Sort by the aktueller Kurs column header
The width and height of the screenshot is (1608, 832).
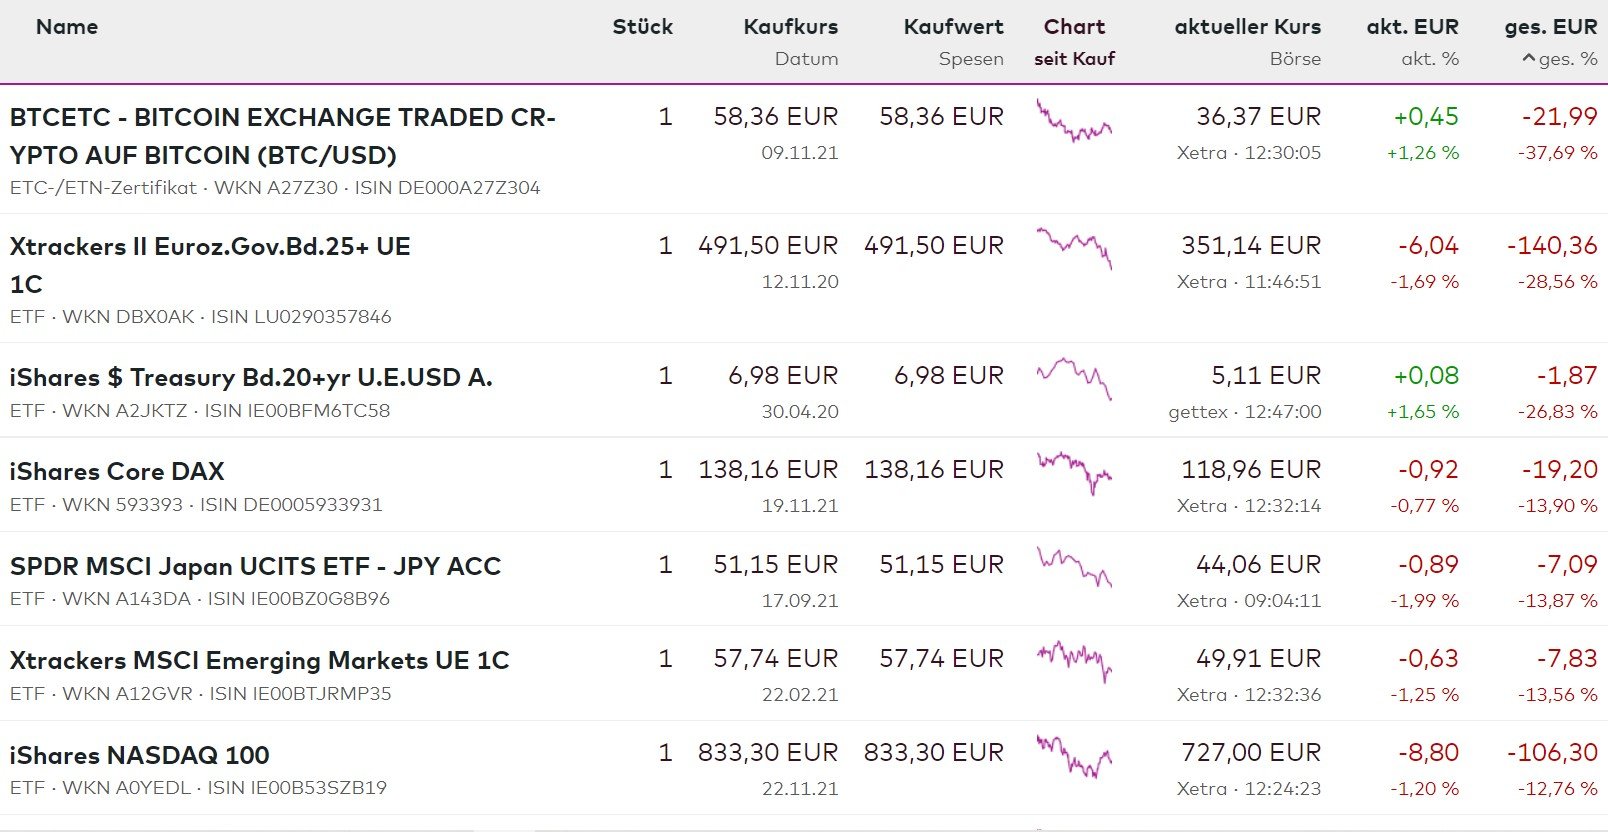click(x=1247, y=27)
